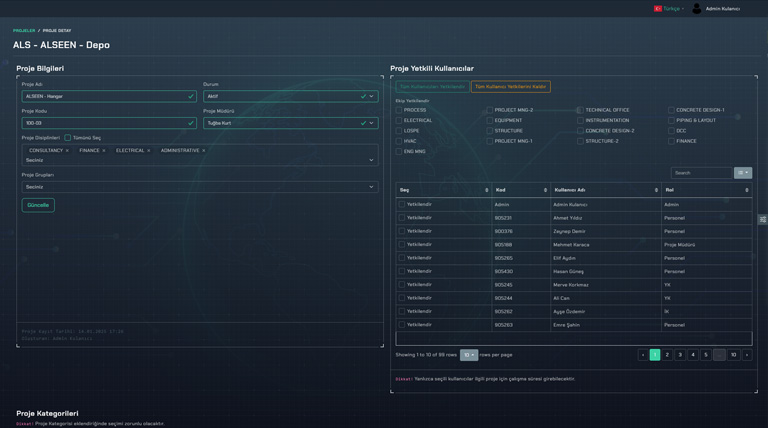Check the Tümünü Seç checkbox

pyautogui.click(x=68, y=138)
